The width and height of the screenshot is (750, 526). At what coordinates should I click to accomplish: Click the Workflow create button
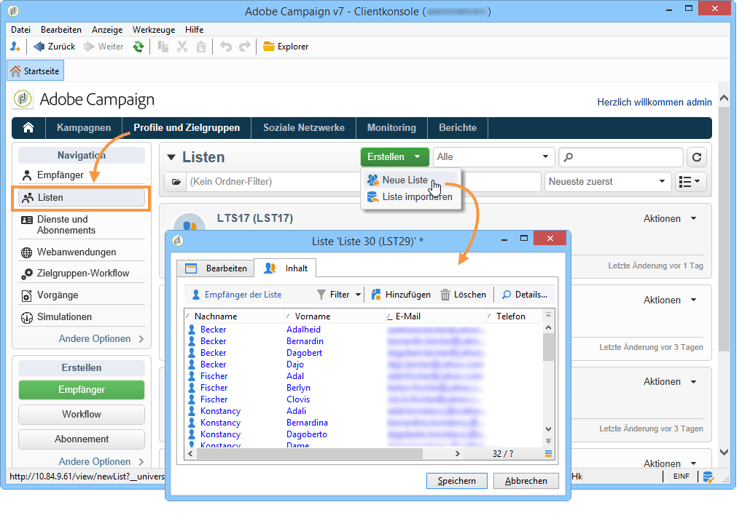click(x=81, y=414)
